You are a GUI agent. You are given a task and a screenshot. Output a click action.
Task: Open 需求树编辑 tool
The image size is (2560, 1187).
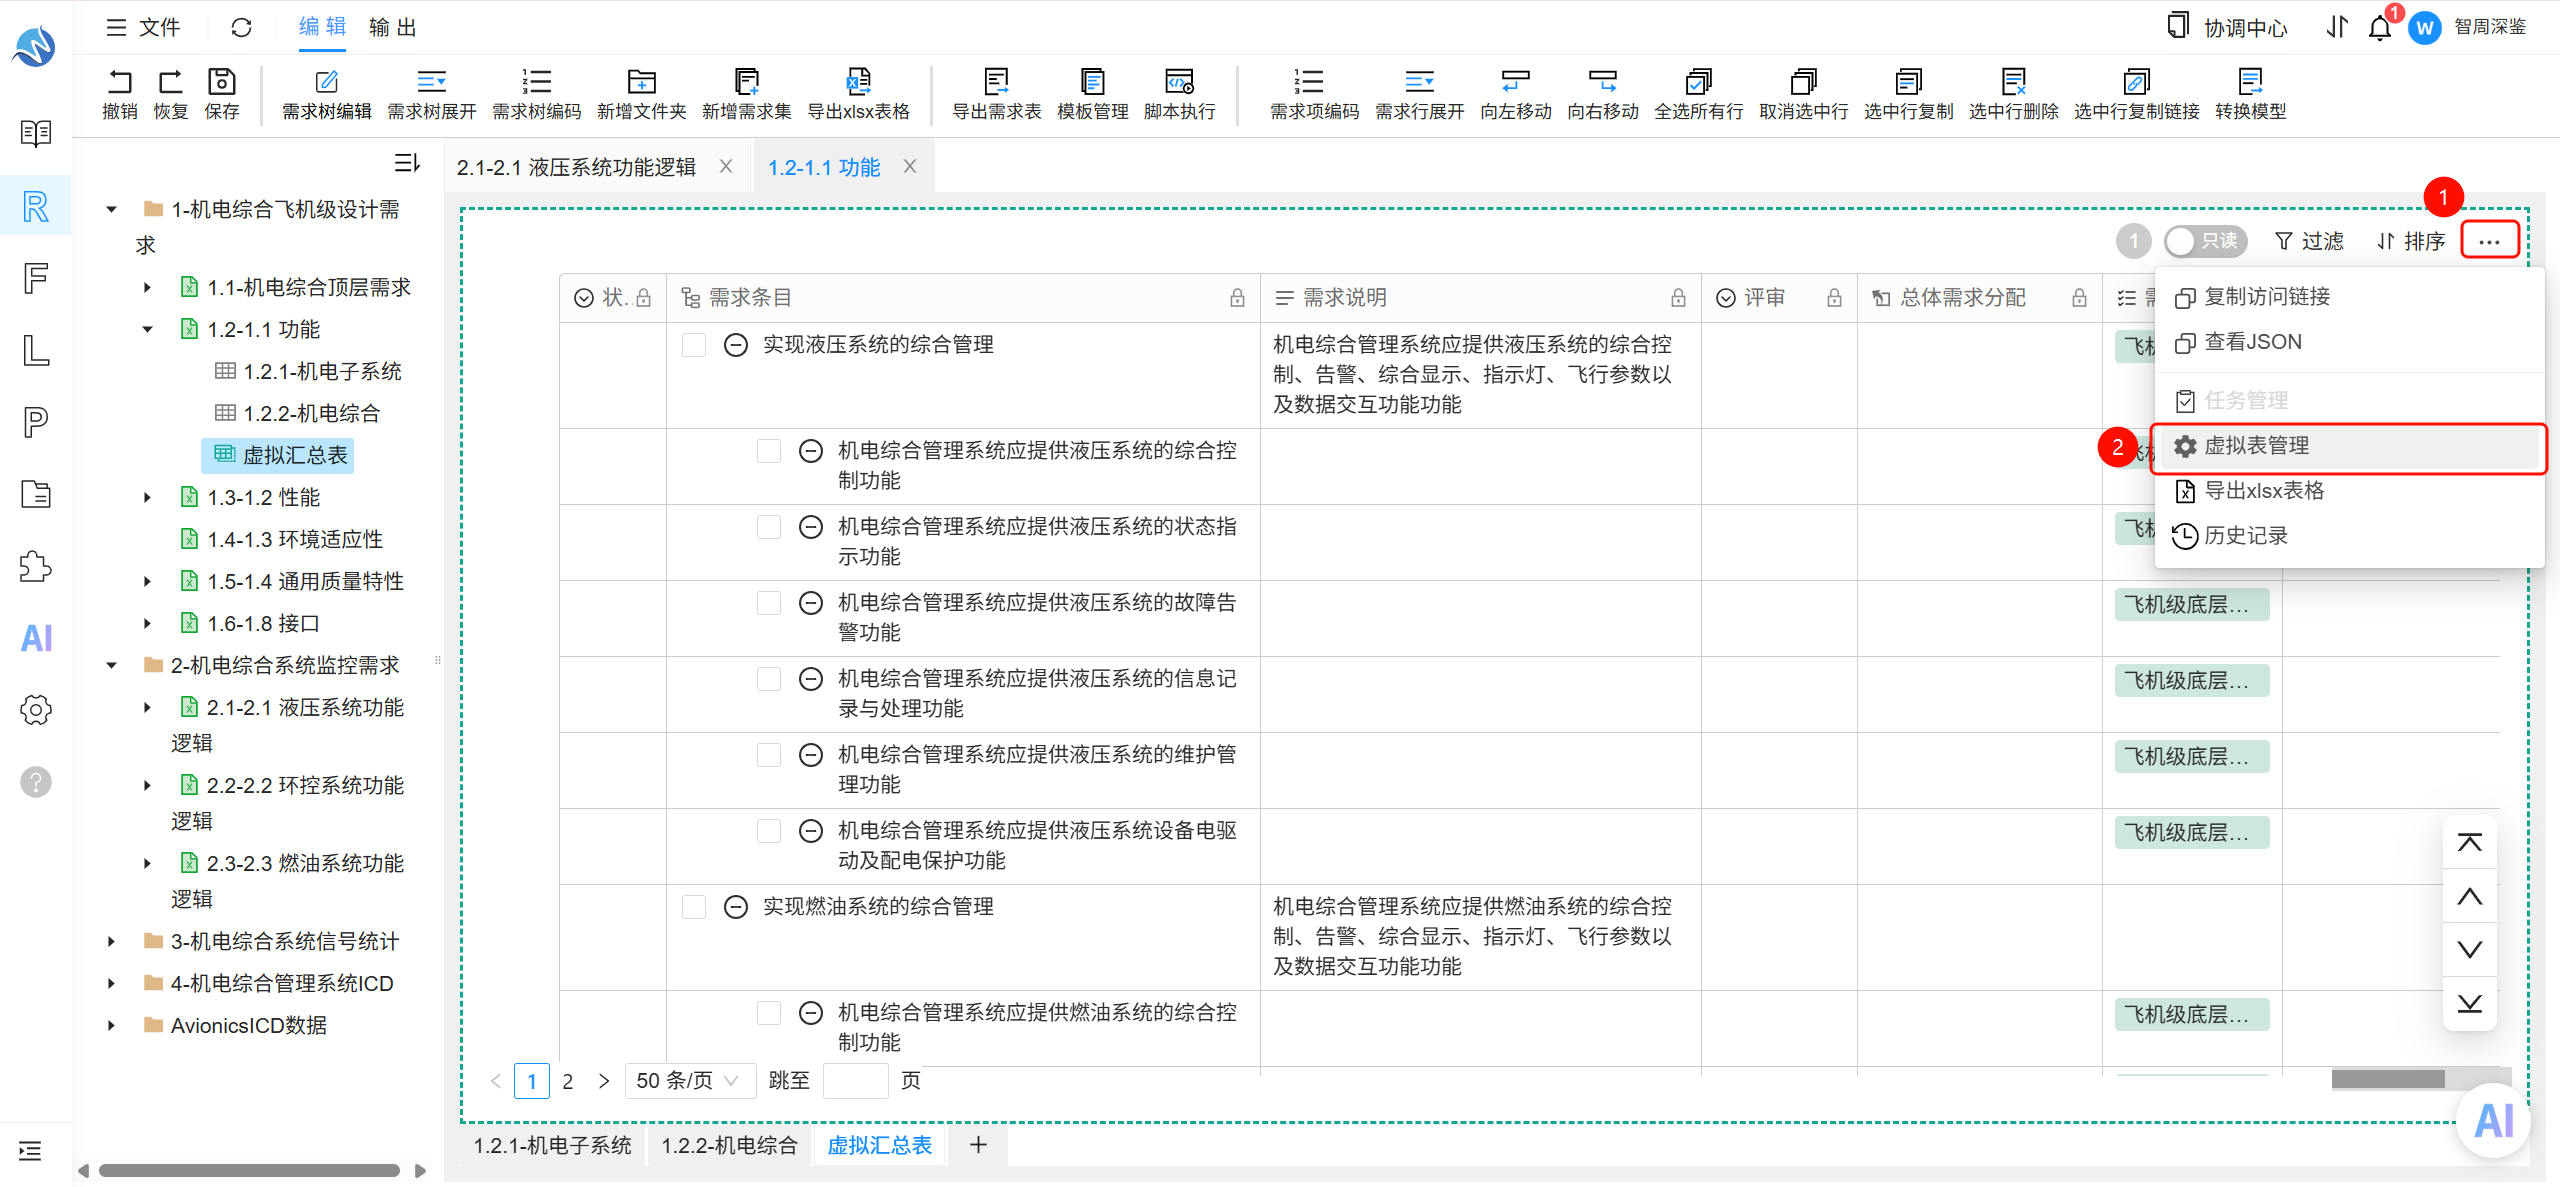point(326,94)
